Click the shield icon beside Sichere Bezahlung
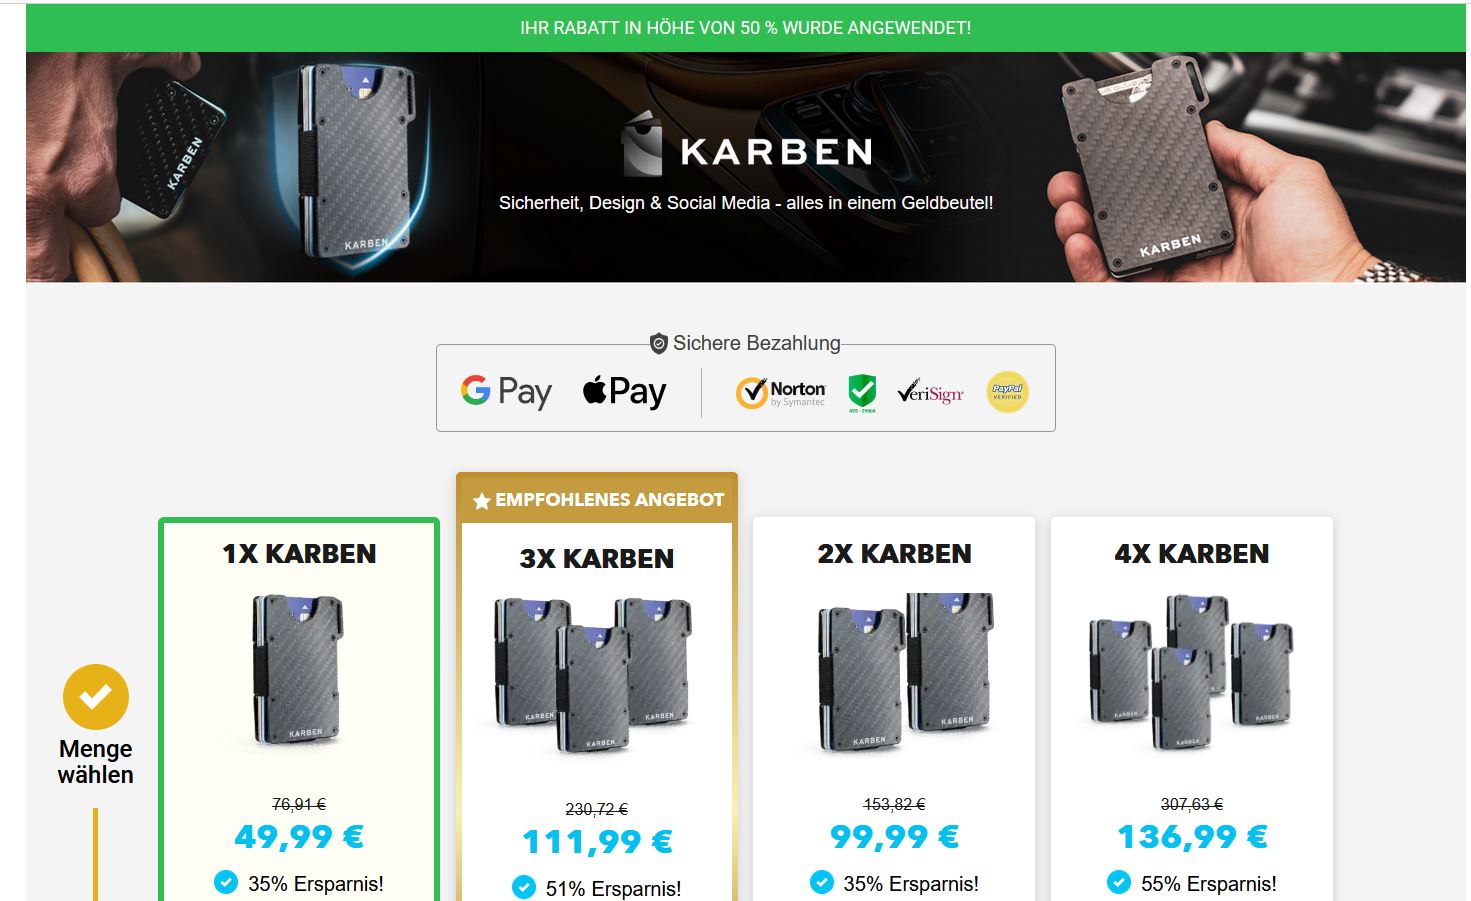Screen dimensions: 1471x901 click(x=658, y=344)
